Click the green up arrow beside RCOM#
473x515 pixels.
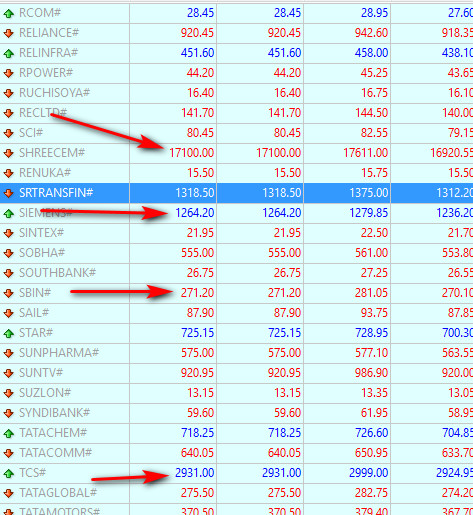click(x=9, y=13)
